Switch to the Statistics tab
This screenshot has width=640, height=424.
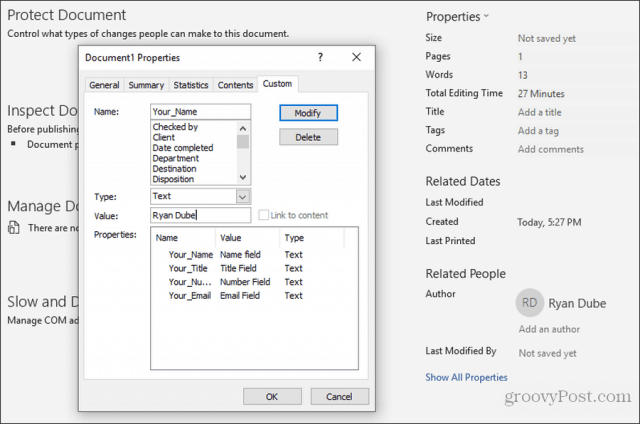tap(191, 85)
